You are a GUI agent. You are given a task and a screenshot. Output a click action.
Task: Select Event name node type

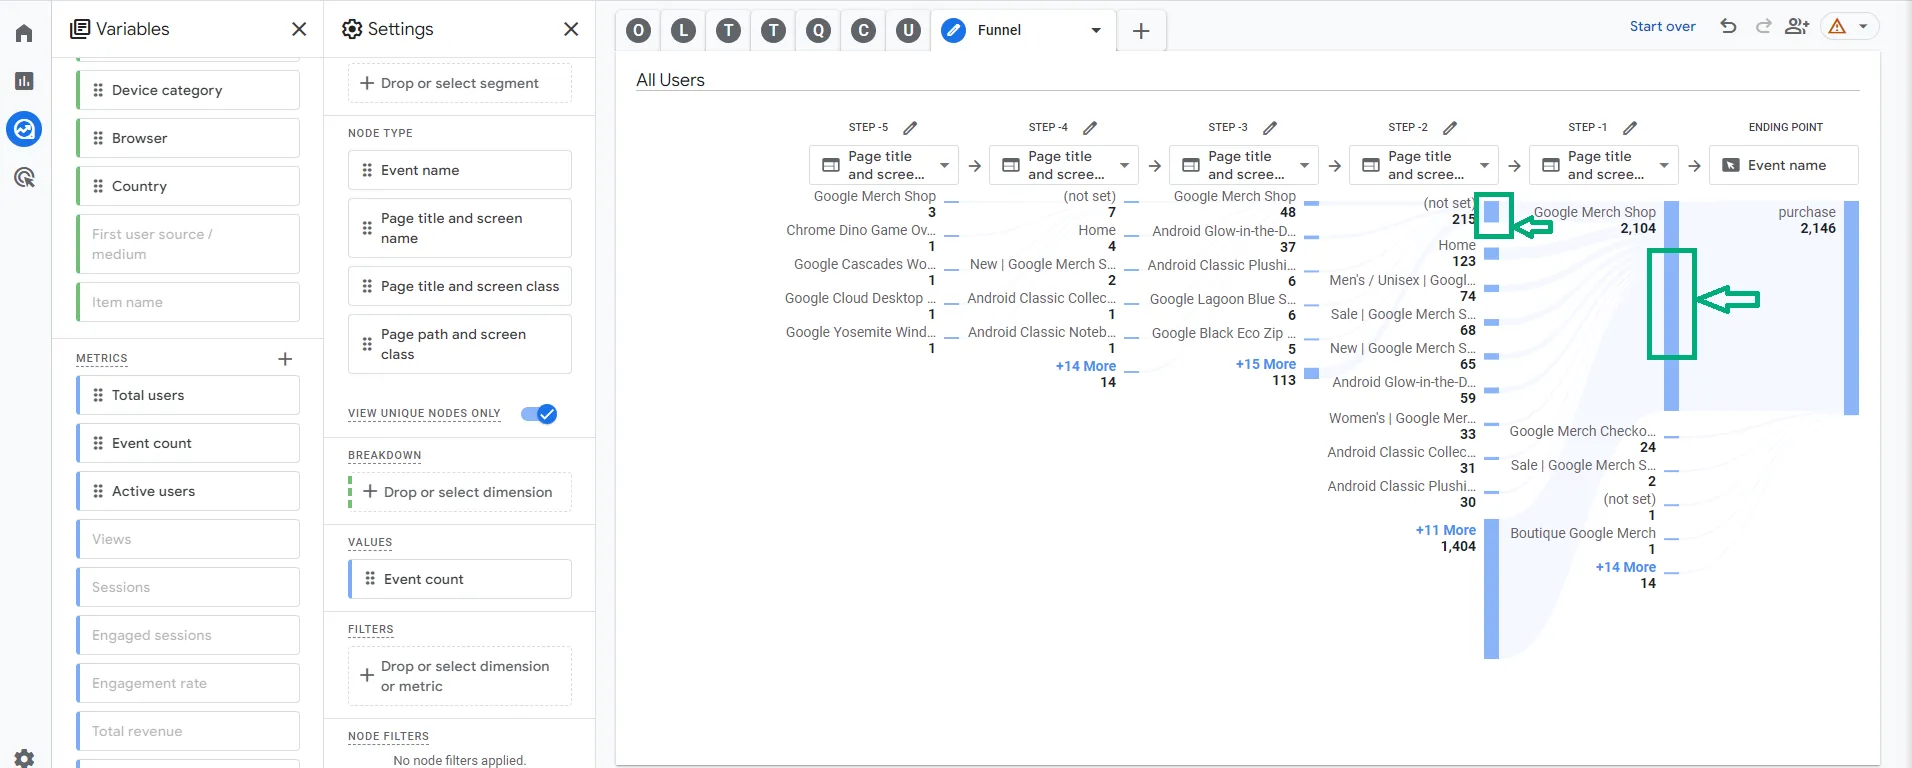pos(460,170)
